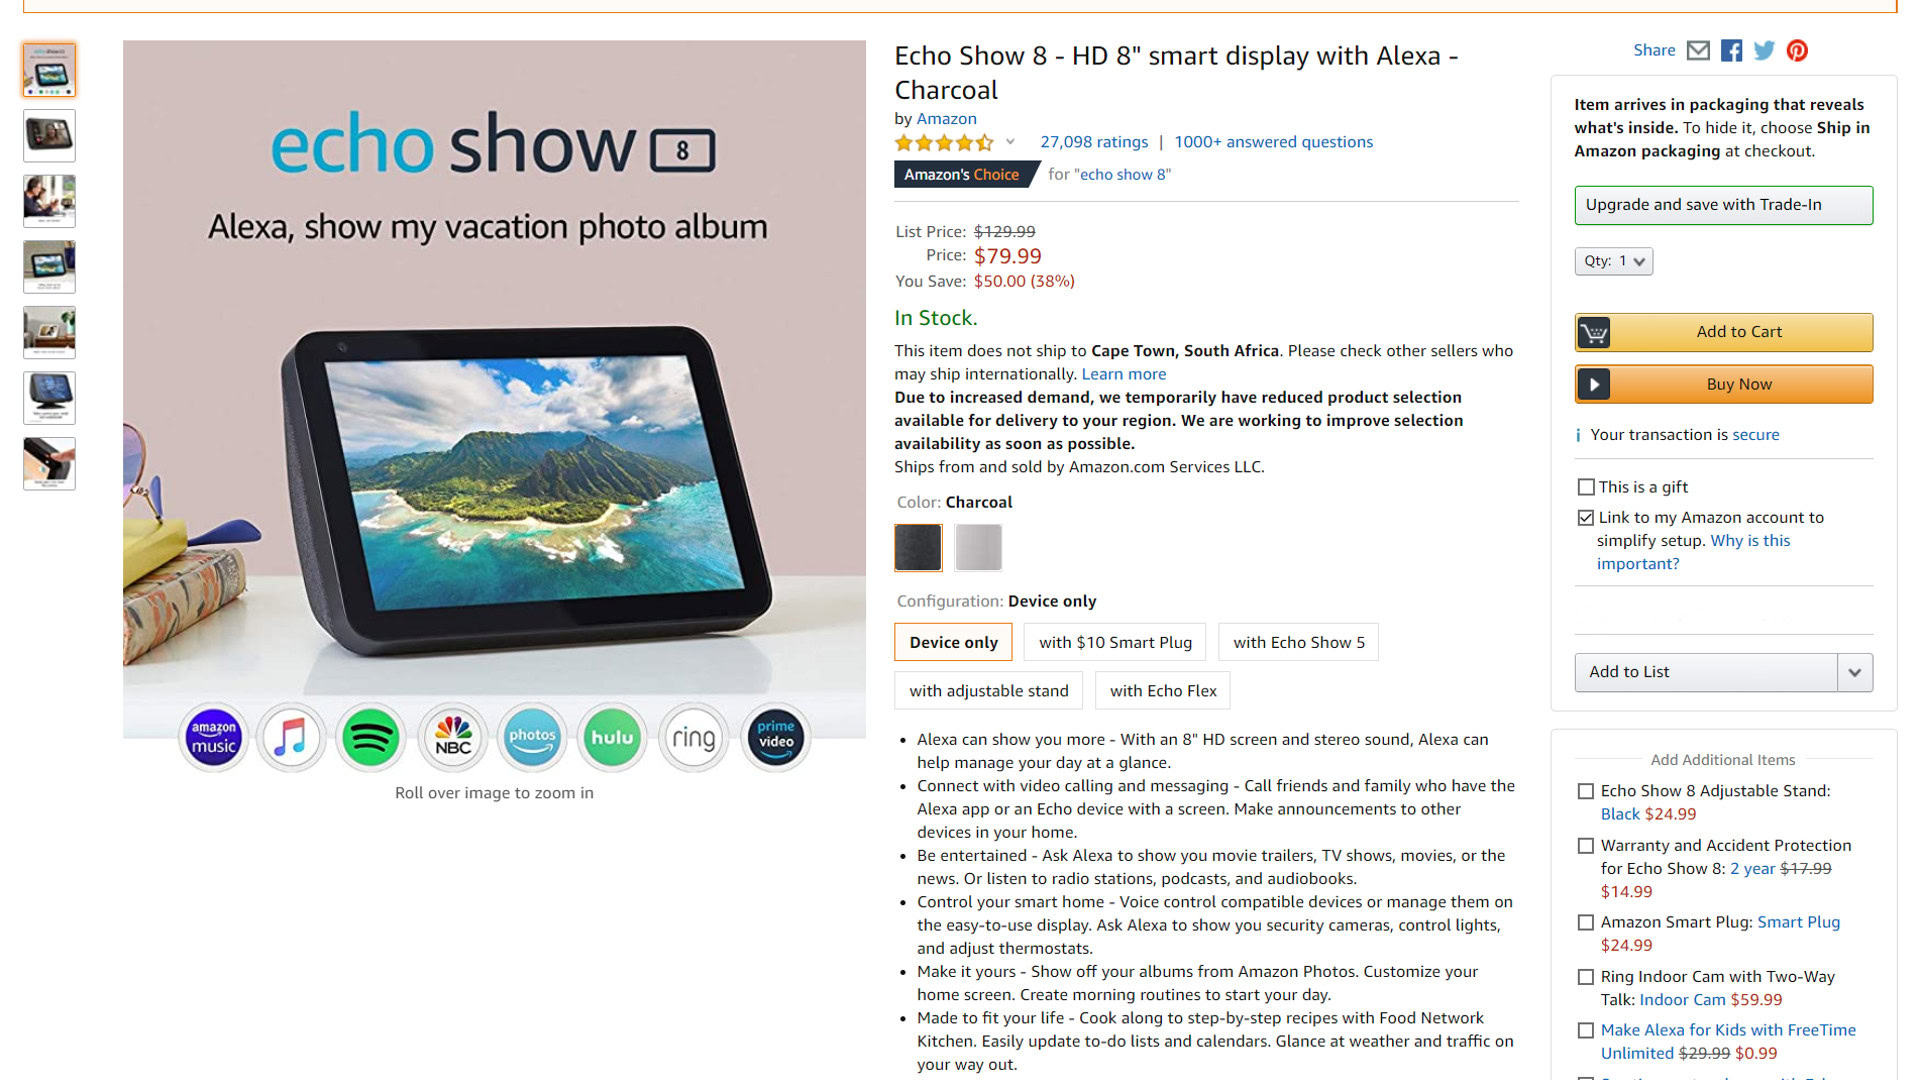1920x1080 pixels.
Task: Select with $10 Smart Plug configuration
Action: point(1115,642)
